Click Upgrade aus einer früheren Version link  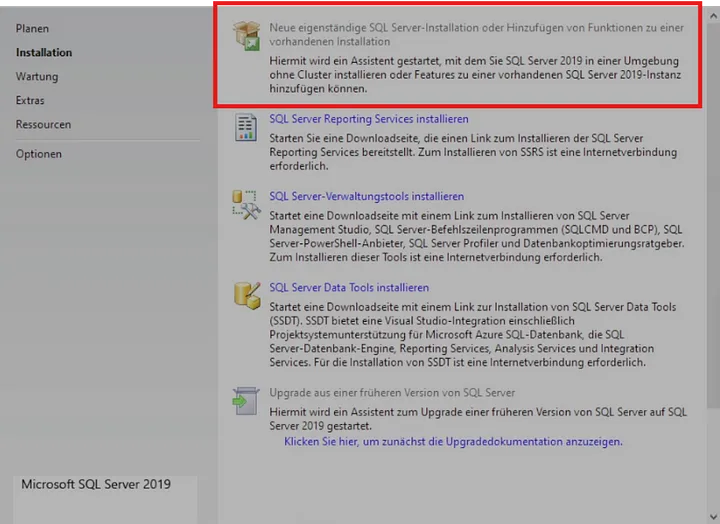392,393
